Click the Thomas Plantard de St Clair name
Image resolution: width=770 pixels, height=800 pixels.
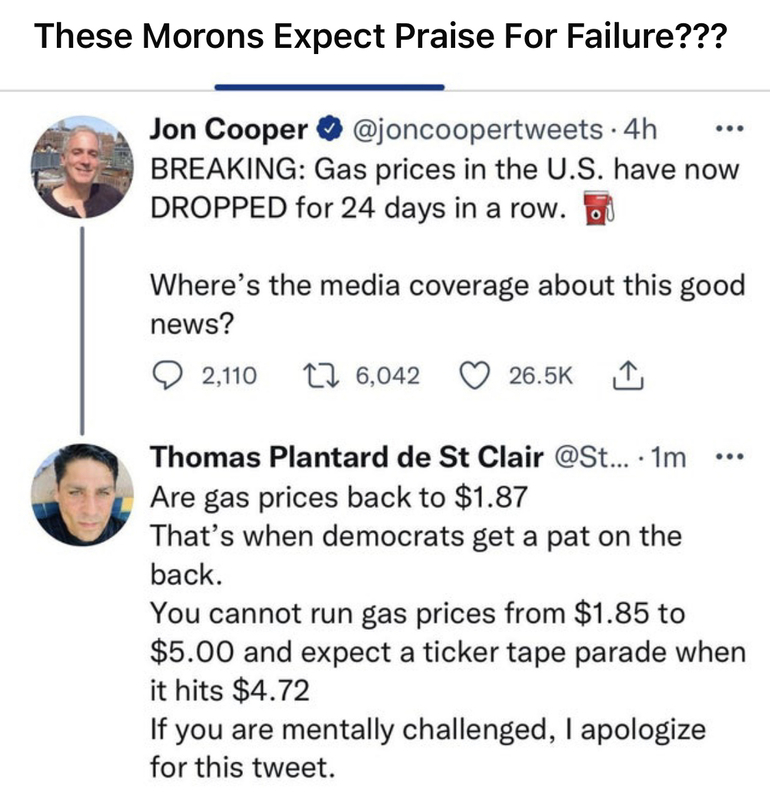pyautogui.click(x=347, y=458)
